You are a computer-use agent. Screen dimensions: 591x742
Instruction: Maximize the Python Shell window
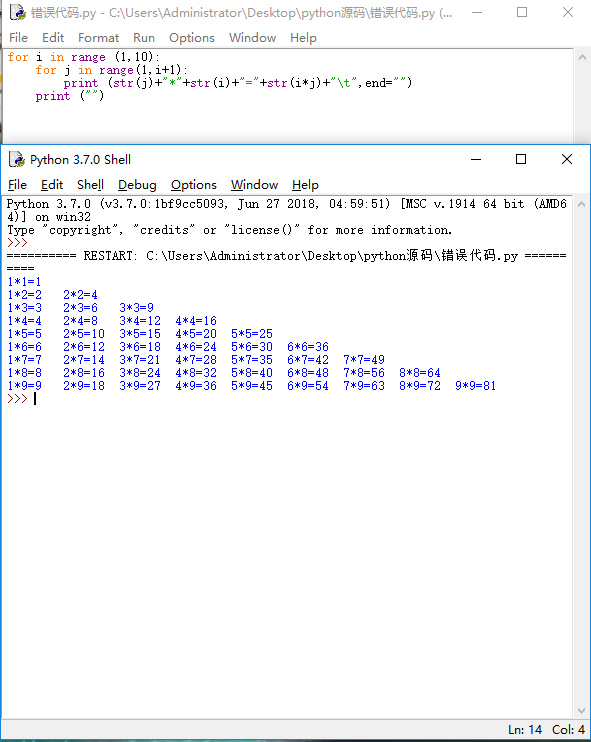pyautogui.click(x=521, y=159)
